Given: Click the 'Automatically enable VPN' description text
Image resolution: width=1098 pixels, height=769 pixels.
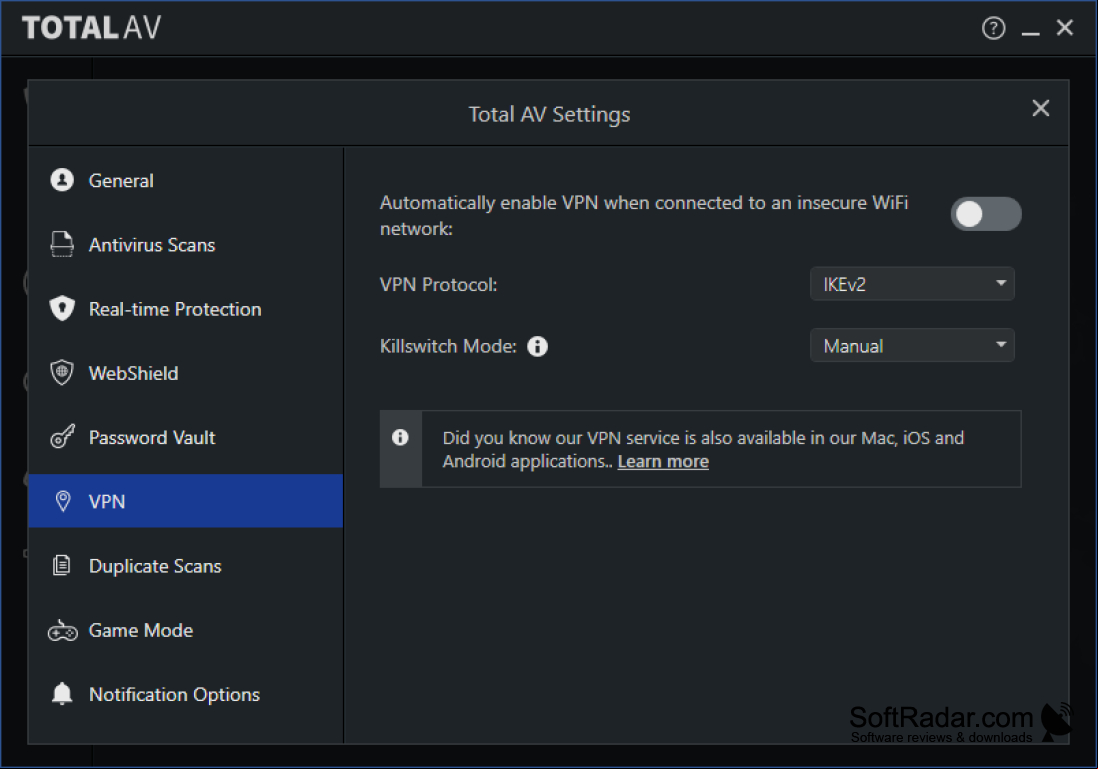Looking at the screenshot, I should point(644,215).
